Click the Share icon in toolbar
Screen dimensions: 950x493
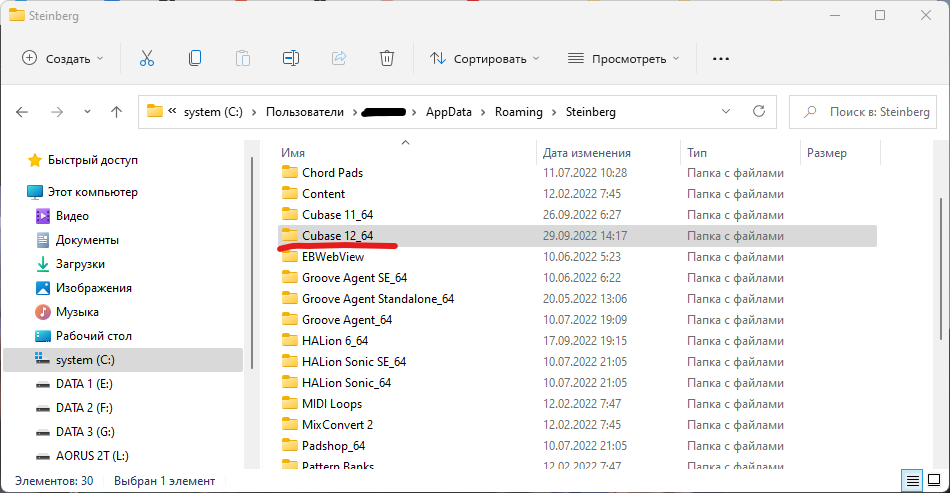[x=339, y=59]
